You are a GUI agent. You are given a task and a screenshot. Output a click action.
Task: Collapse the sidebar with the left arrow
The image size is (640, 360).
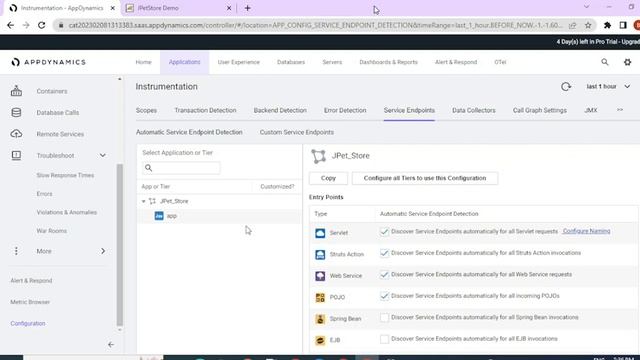[111, 344]
